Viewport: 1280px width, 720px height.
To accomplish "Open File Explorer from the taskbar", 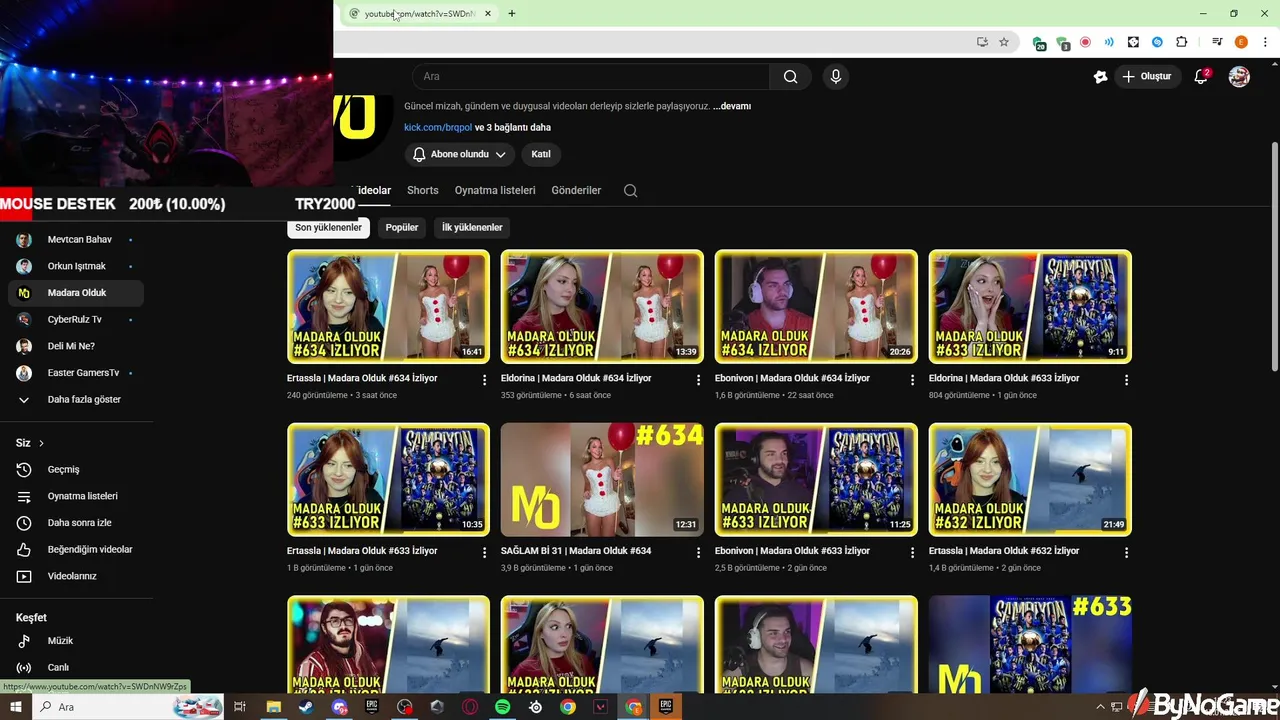I will point(273,707).
